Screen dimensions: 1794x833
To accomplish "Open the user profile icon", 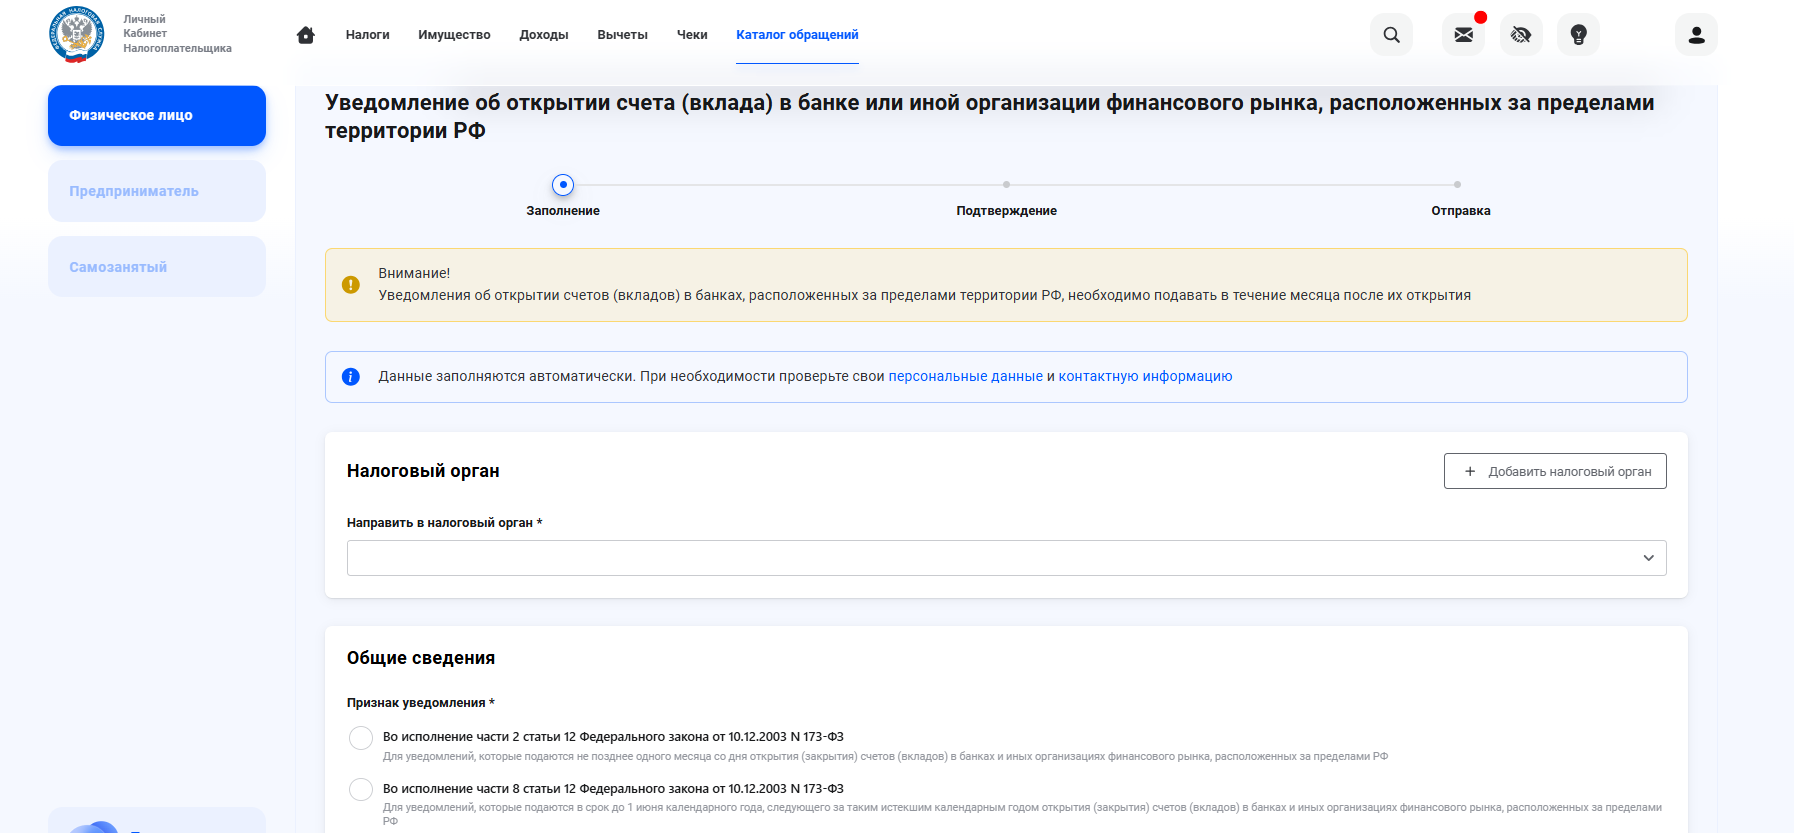I will pos(1696,35).
